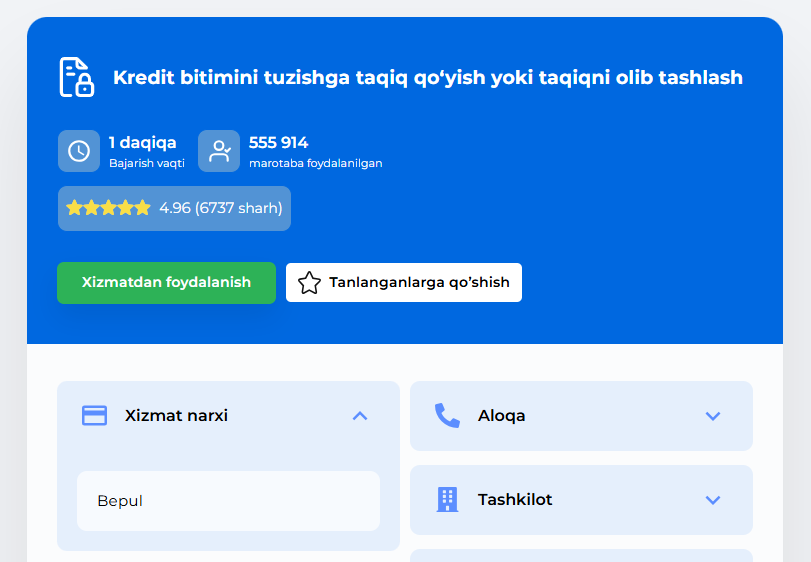This screenshot has width=811, height=562.
Task: Click the Bepul price box
Action: (x=228, y=500)
